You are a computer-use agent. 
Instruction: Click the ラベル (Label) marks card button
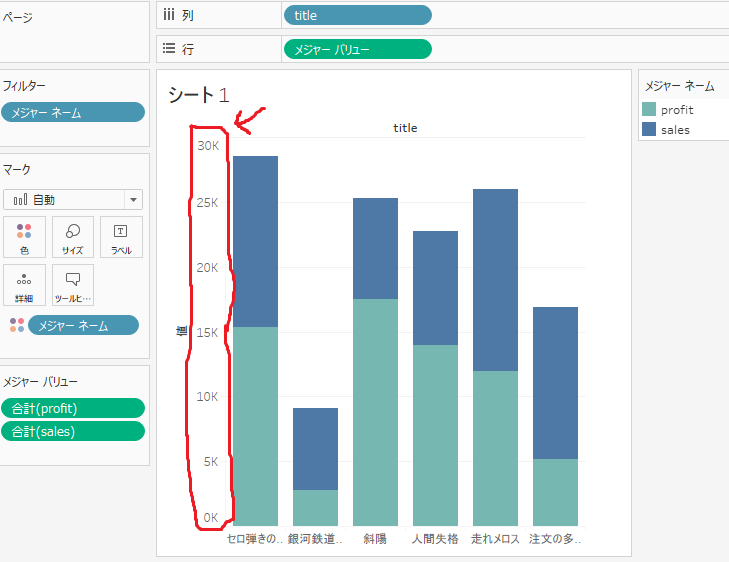coord(121,237)
